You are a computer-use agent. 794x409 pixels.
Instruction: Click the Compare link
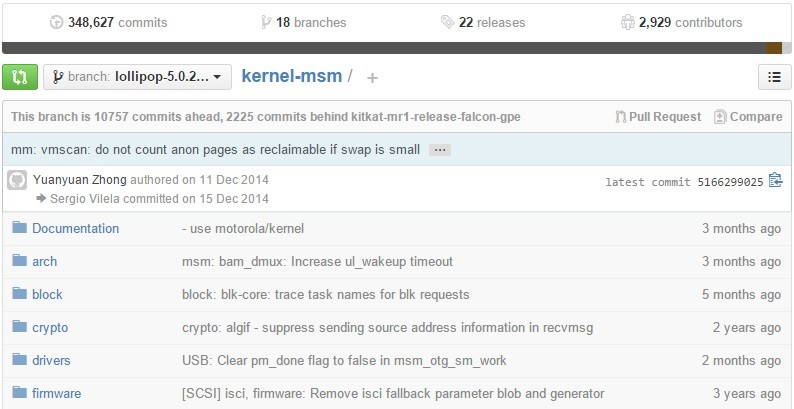[x=748, y=117]
